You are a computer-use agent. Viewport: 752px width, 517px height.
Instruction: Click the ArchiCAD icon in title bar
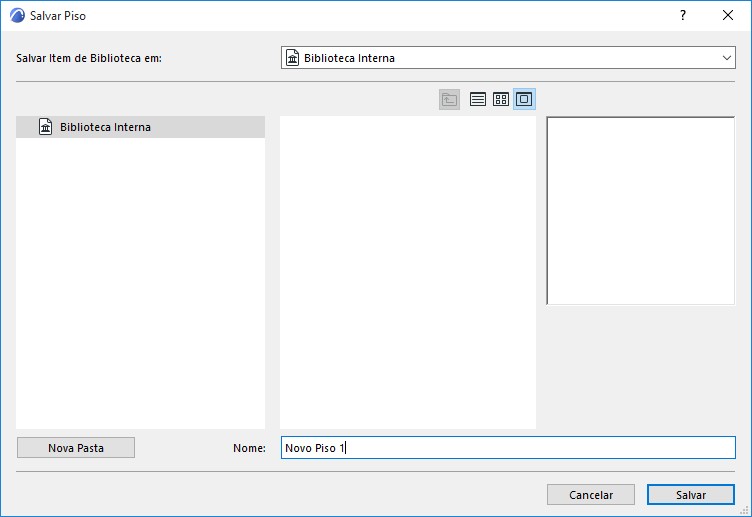coord(17,15)
